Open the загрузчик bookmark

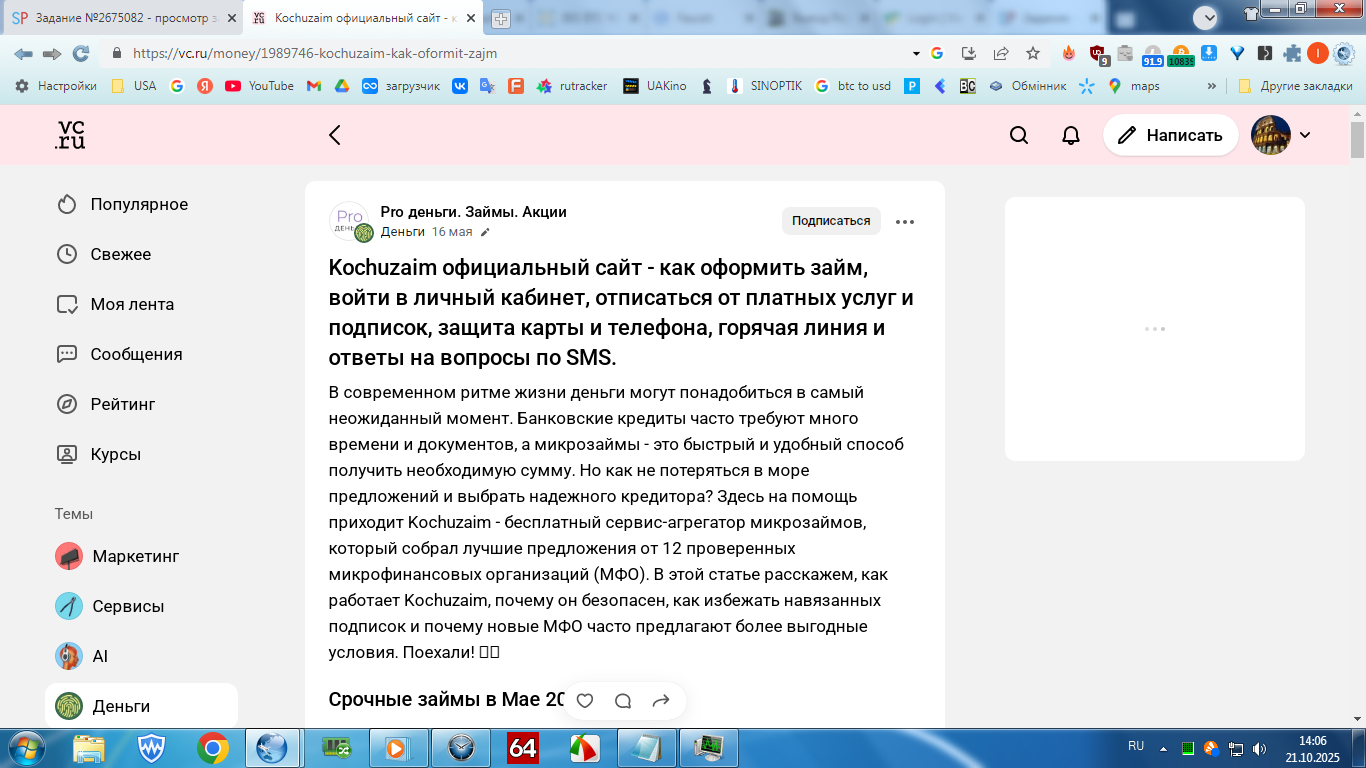point(401,86)
